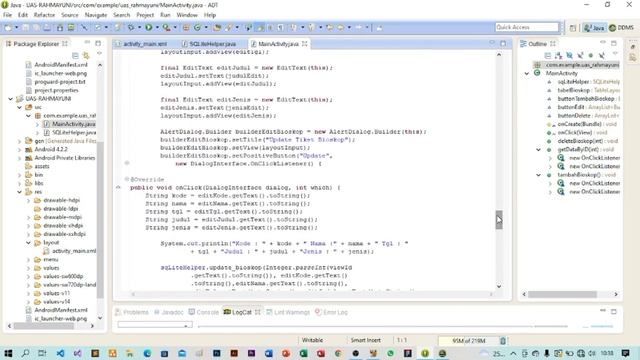This screenshot has width=640, height=360.
Task: Open Visual Studio Code from the taskbar
Action: click(60, 353)
